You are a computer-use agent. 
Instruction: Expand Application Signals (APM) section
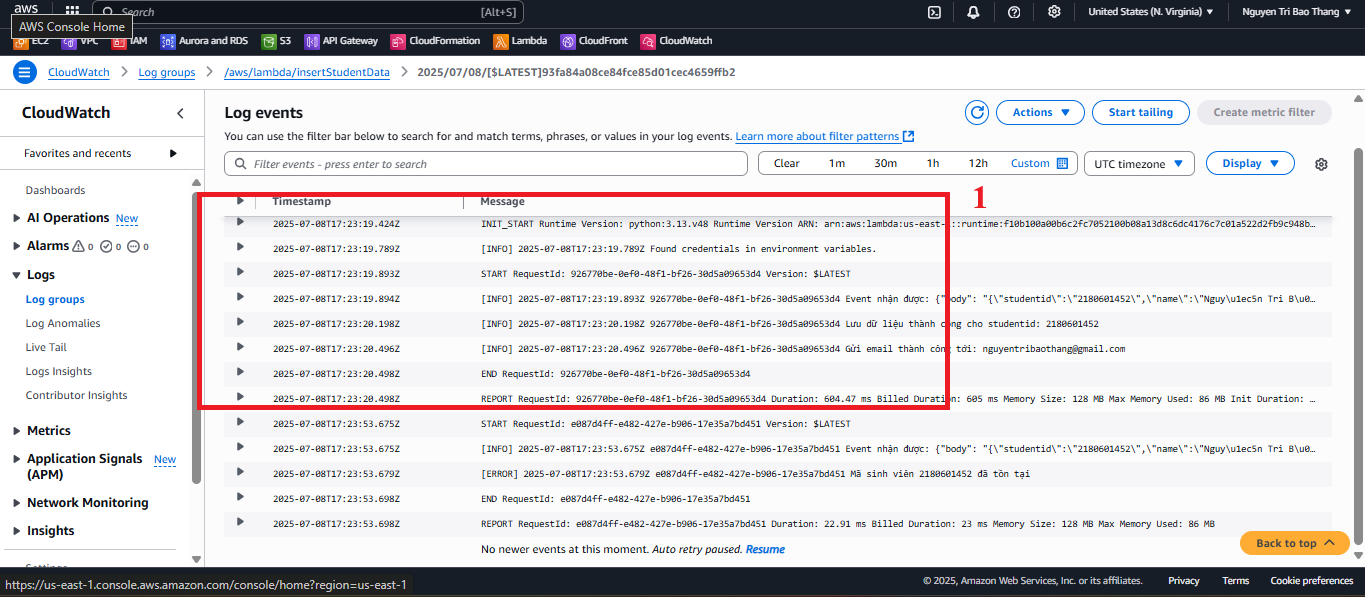click(x=17, y=459)
